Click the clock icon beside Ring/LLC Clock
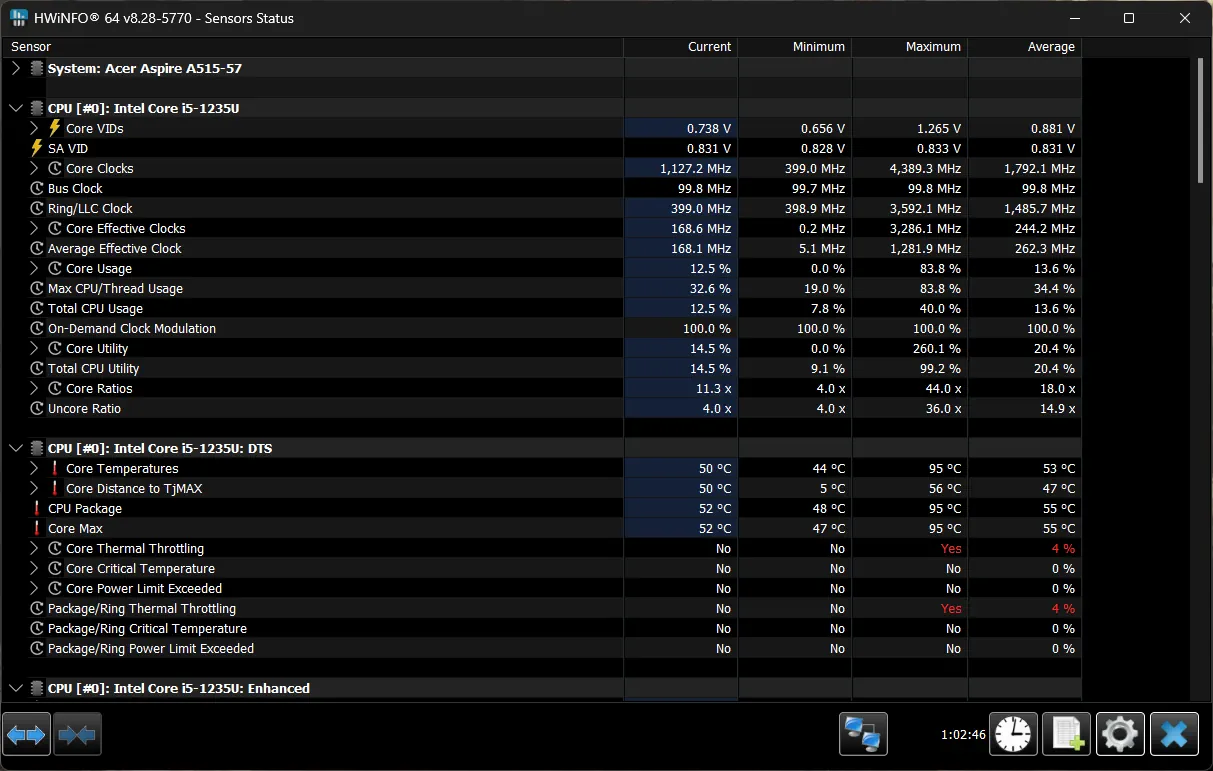 pyautogui.click(x=37, y=208)
